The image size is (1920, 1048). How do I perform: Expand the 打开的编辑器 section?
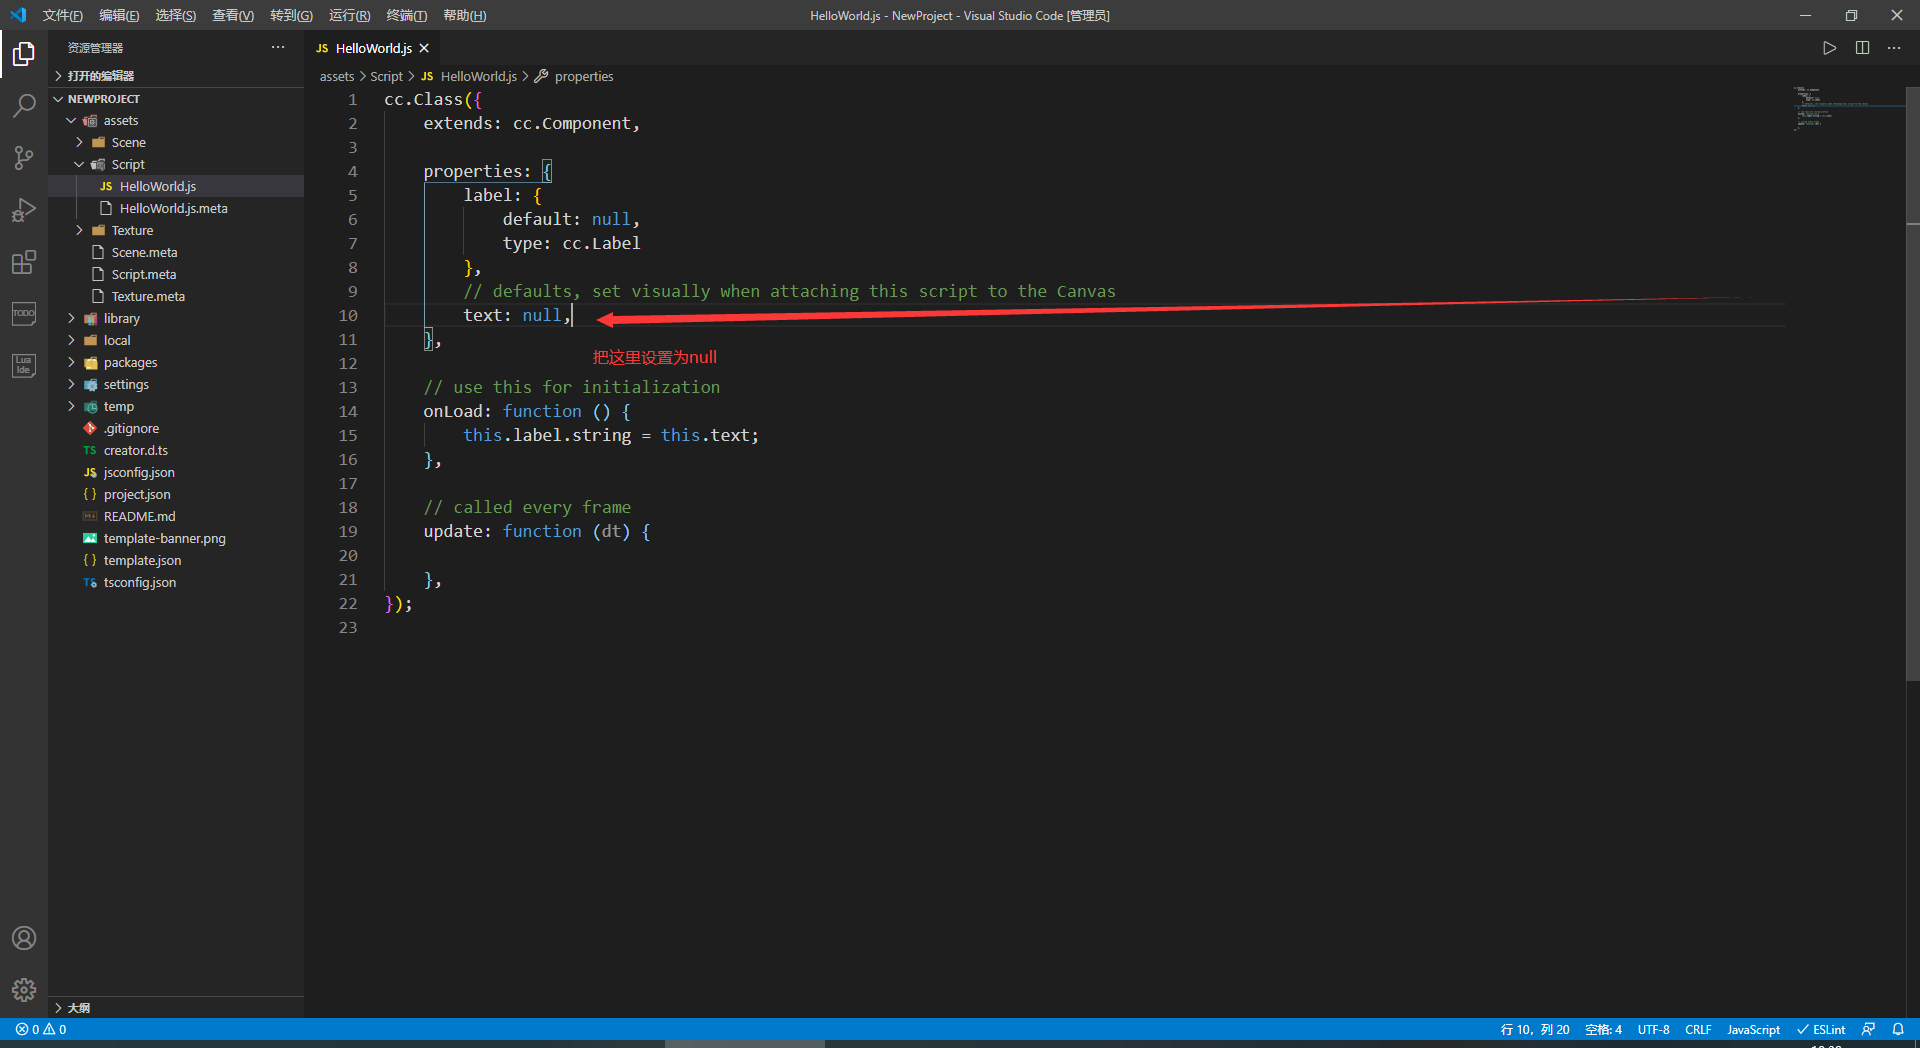click(176, 76)
